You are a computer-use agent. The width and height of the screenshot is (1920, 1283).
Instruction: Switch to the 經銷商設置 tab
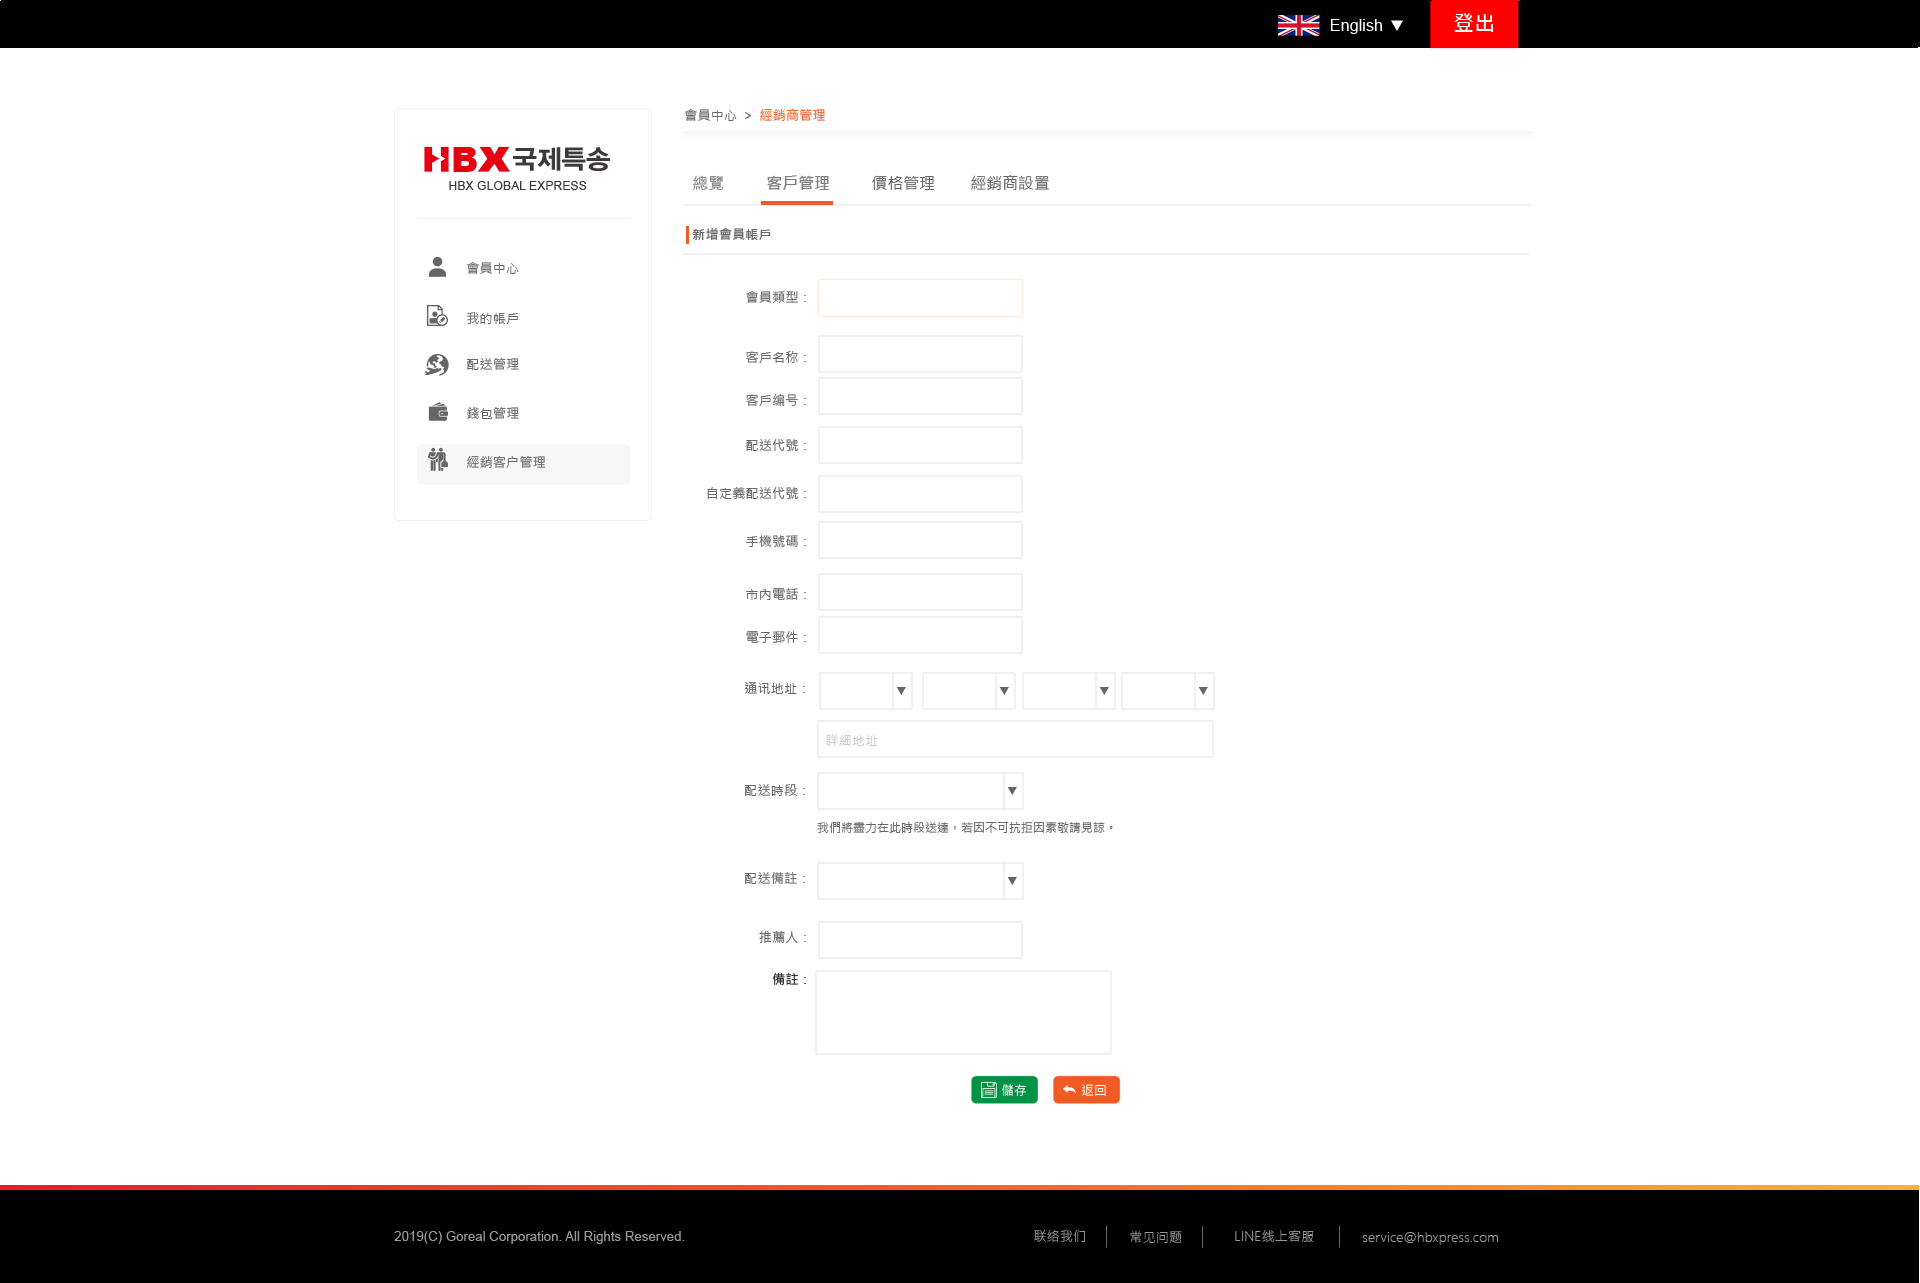point(1010,183)
